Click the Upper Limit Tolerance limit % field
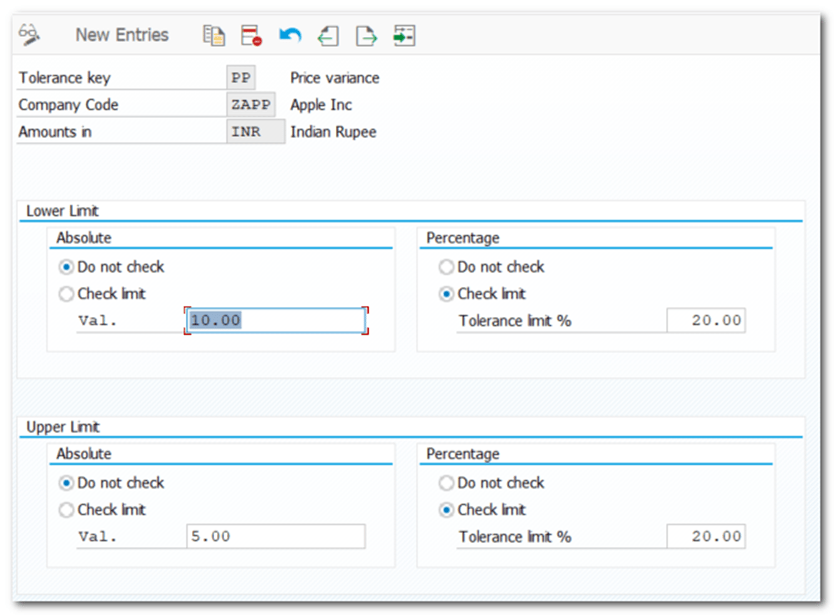834x615 pixels. tap(706, 536)
